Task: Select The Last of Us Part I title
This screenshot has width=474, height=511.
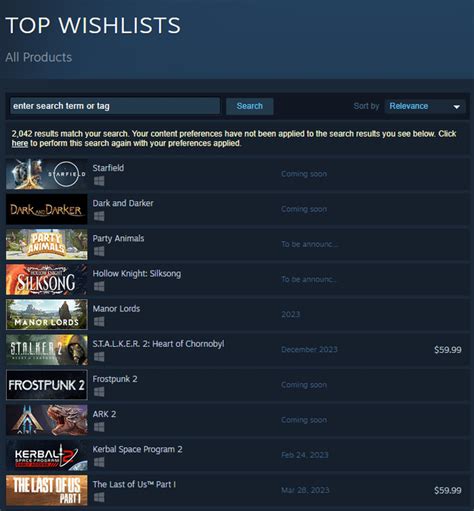Action: 134,484
